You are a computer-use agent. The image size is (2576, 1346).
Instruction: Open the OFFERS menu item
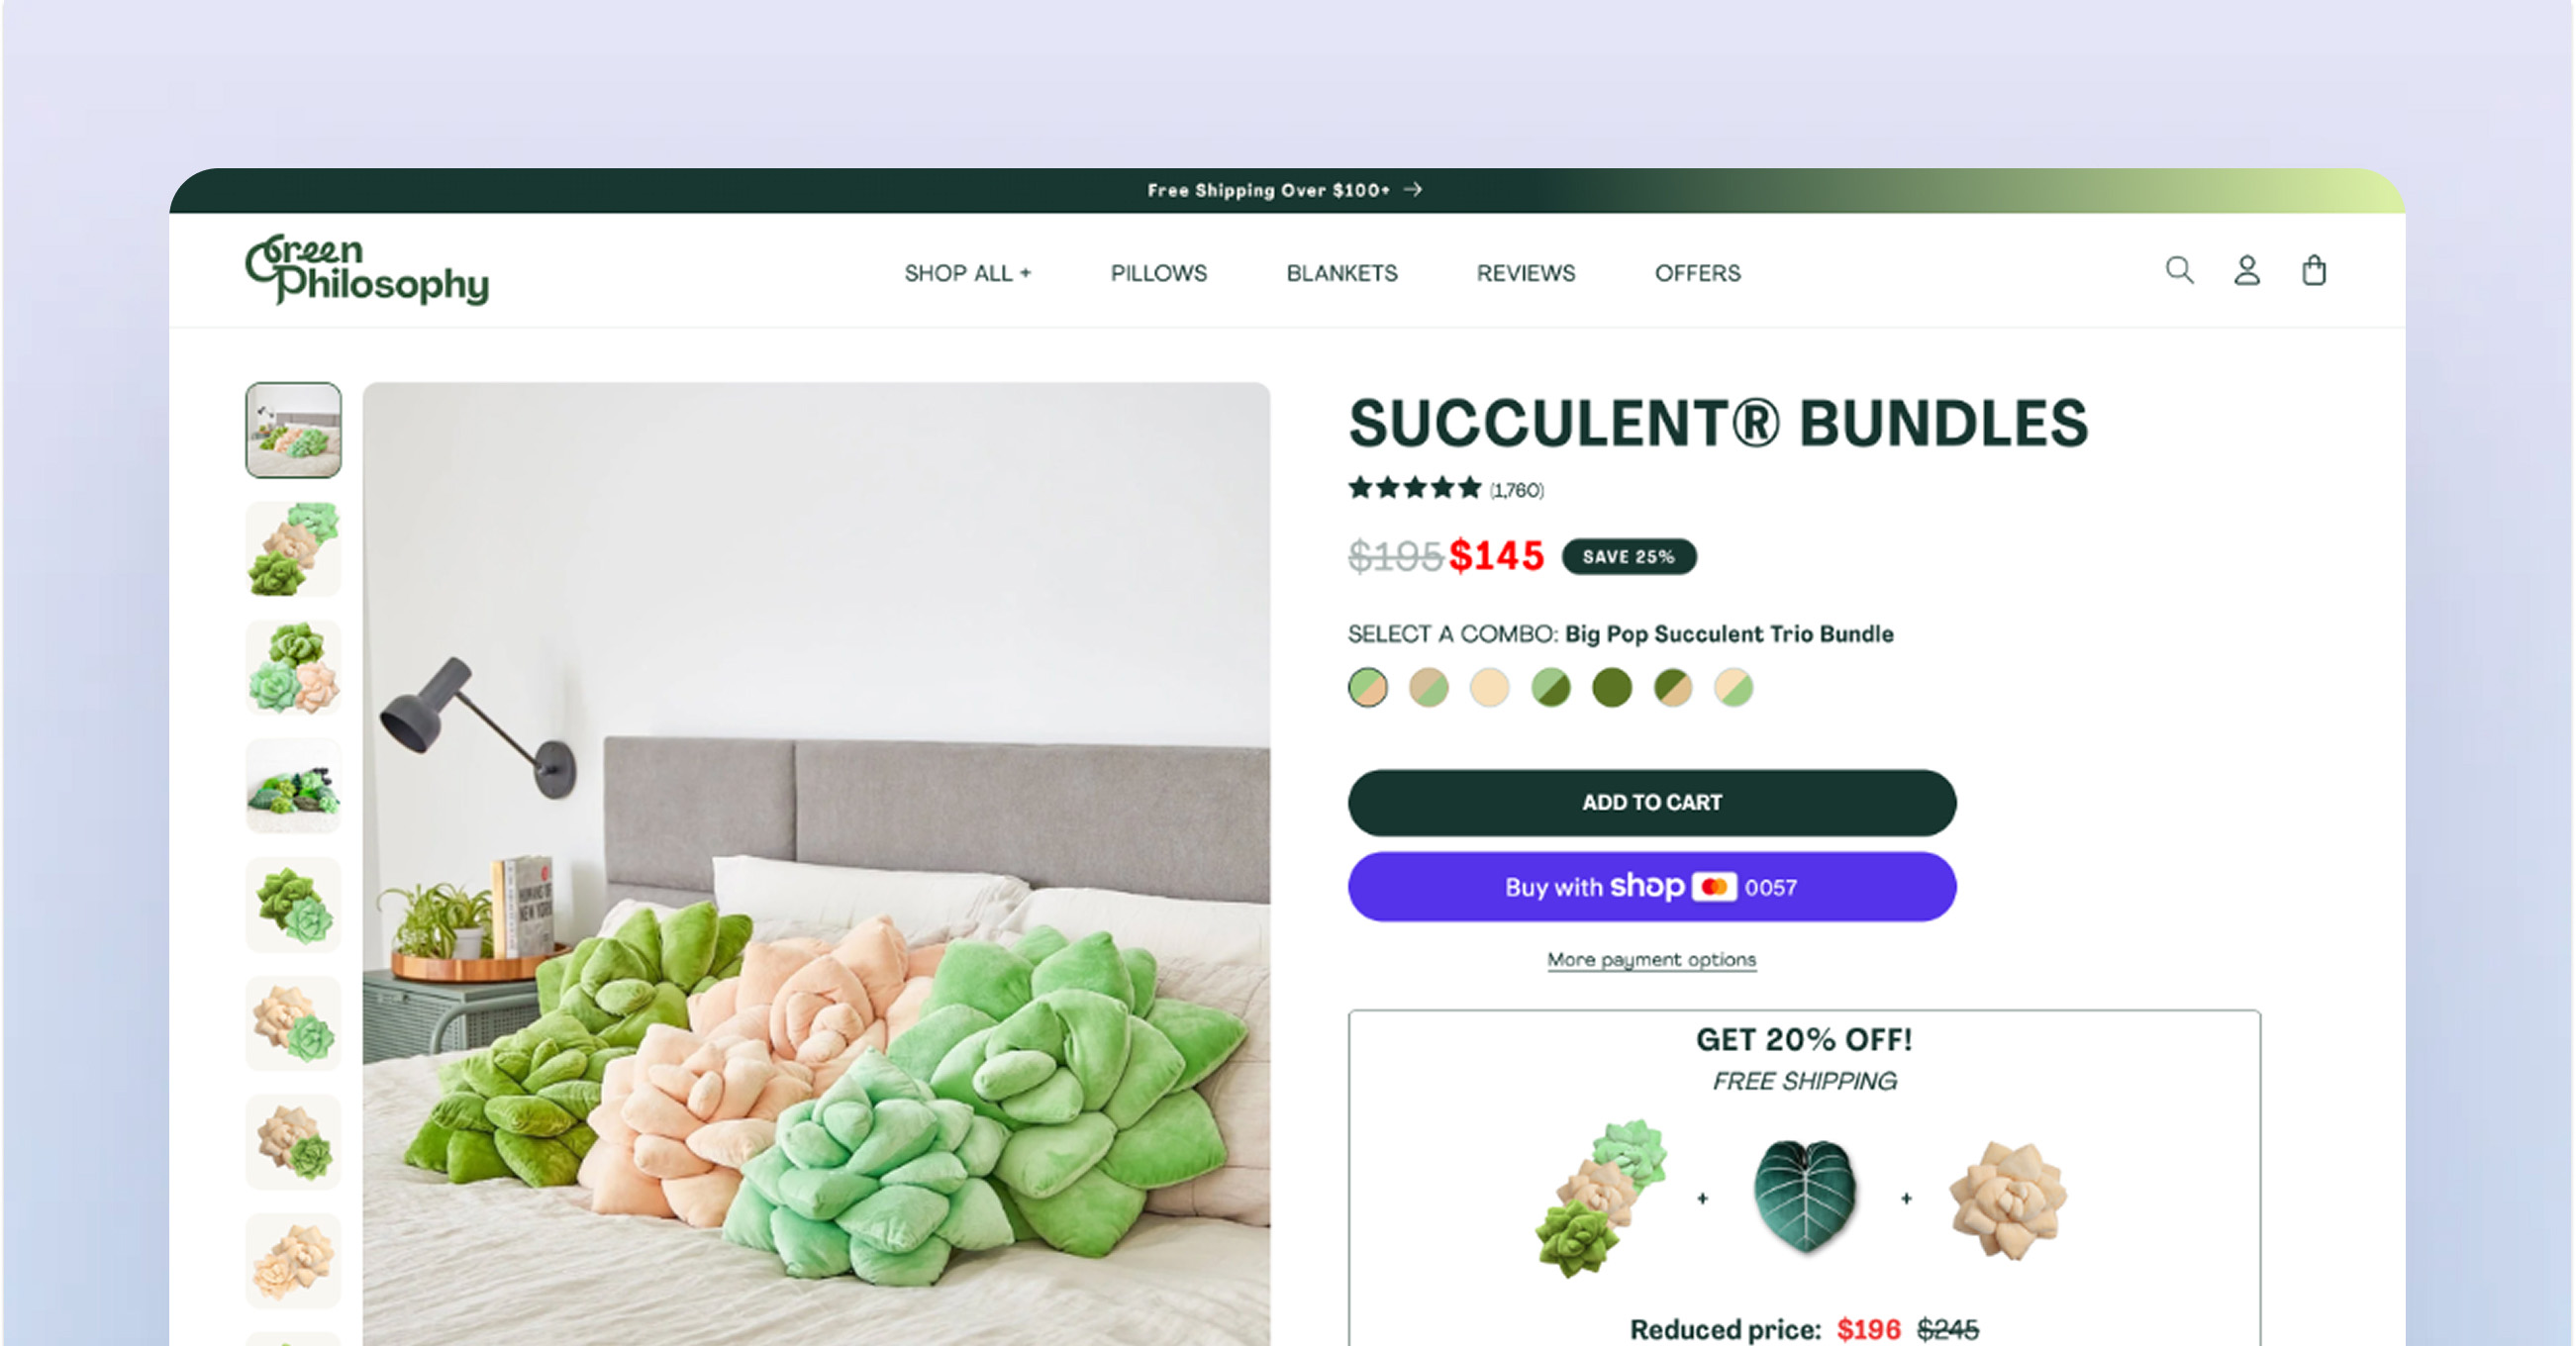(1698, 273)
